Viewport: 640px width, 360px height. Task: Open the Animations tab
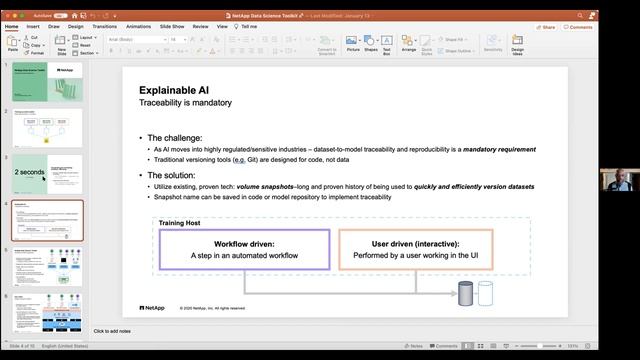tap(138, 27)
